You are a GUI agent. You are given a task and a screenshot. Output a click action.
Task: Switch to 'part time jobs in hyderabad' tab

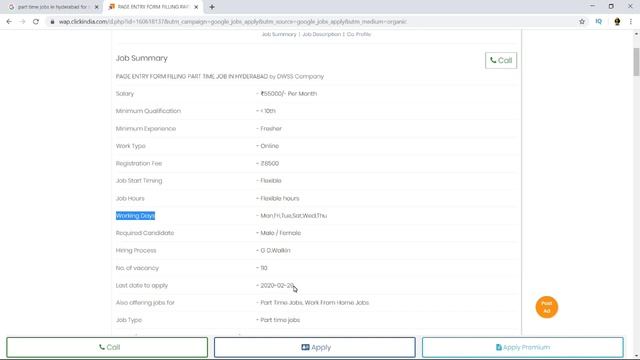click(x=52, y=7)
